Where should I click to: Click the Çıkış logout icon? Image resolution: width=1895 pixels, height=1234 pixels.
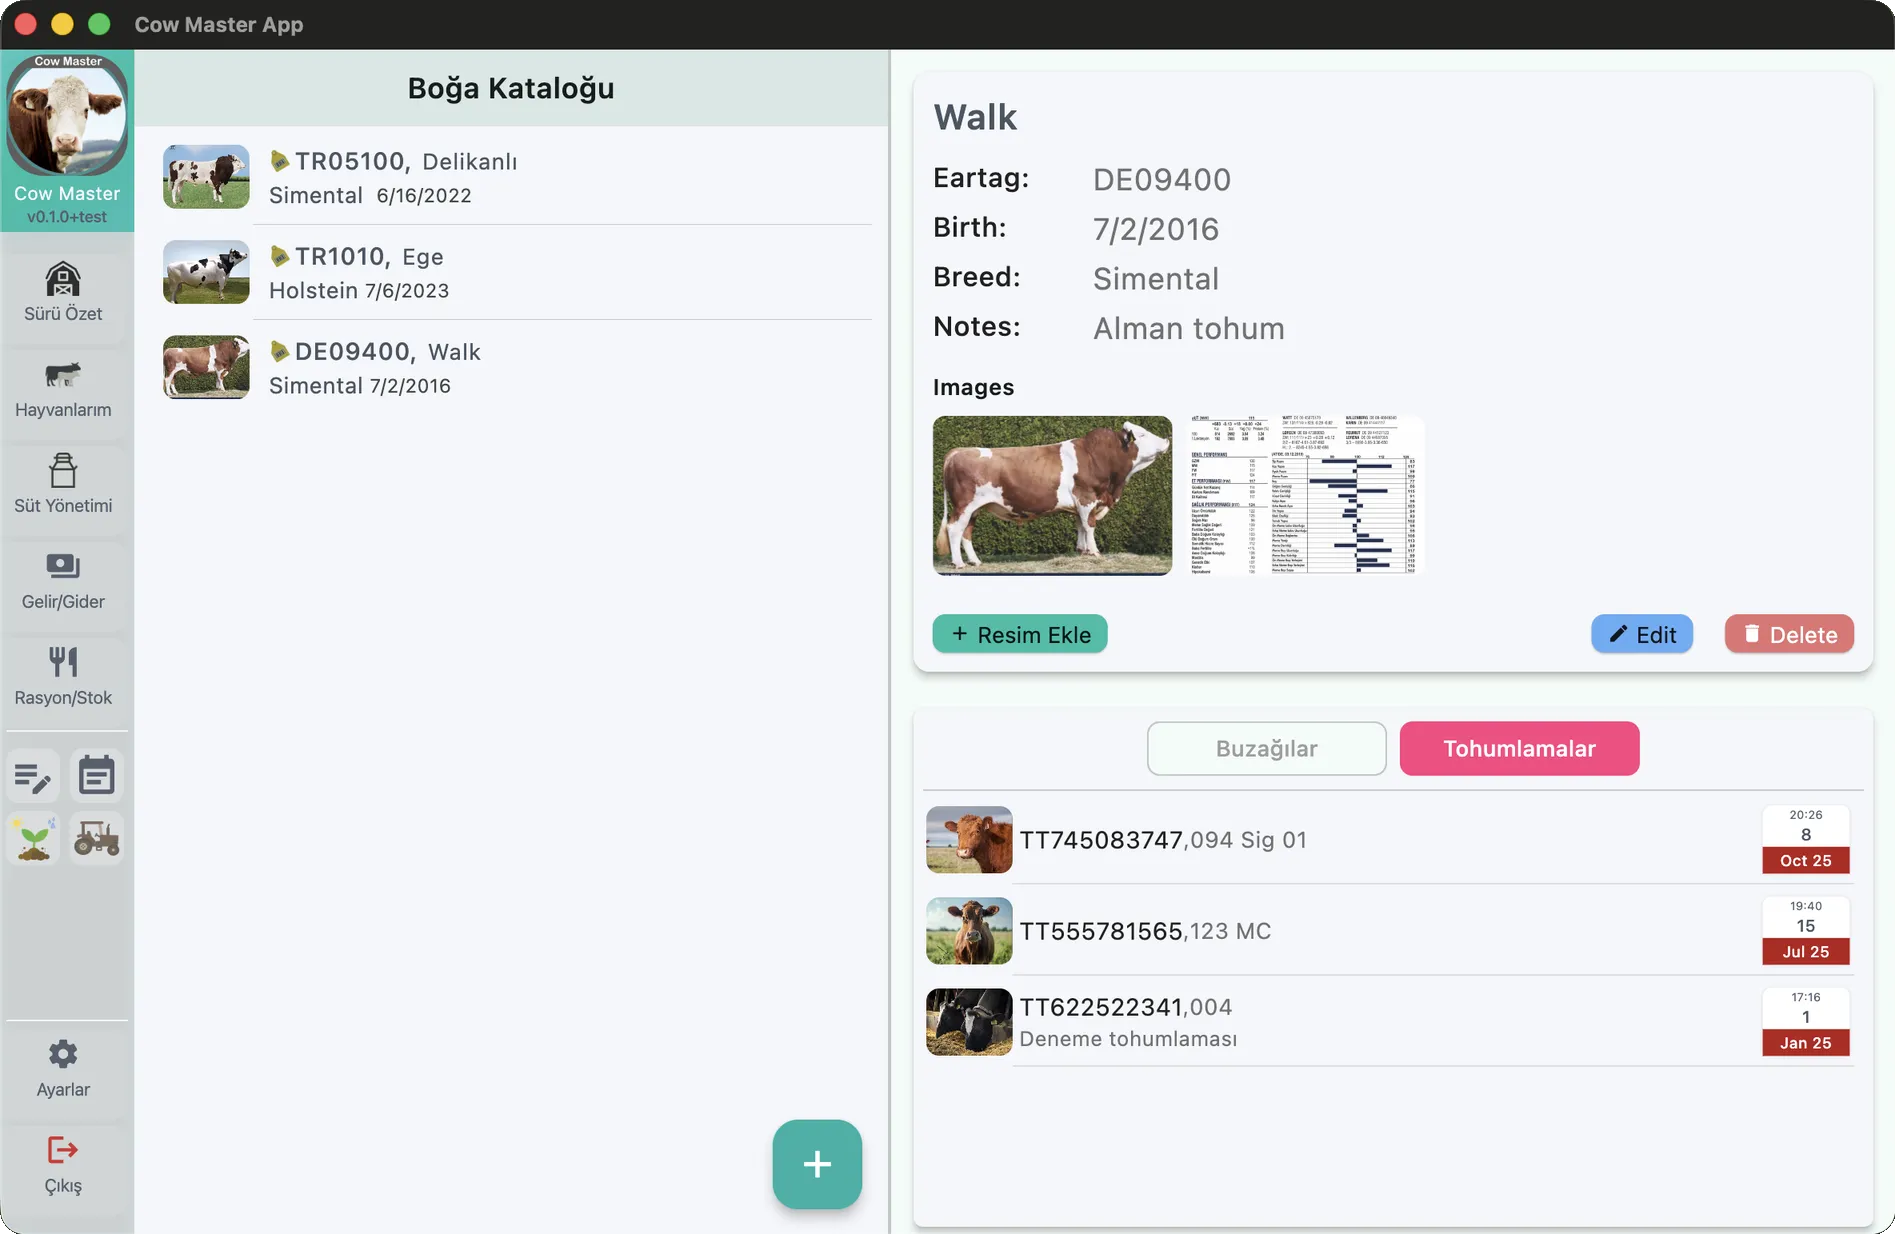point(63,1151)
